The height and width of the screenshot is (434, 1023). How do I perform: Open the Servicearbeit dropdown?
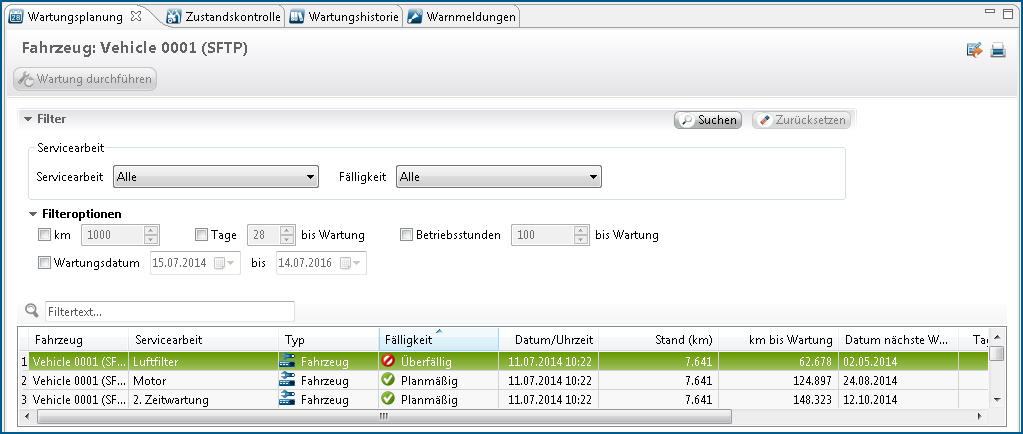pyautogui.click(x=215, y=177)
